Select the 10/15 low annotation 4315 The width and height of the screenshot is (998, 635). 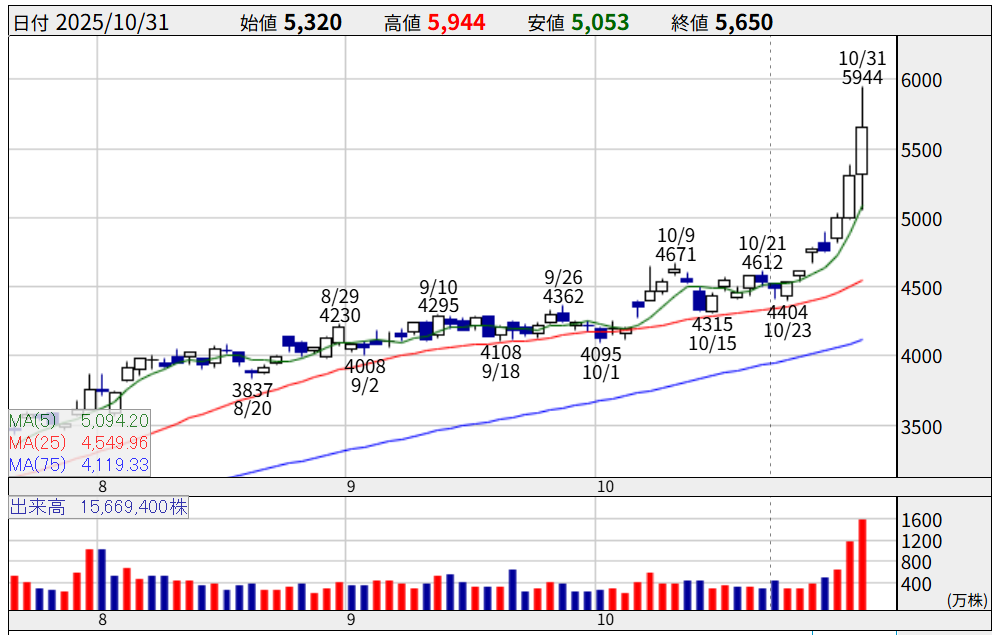pyautogui.click(x=712, y=325)
